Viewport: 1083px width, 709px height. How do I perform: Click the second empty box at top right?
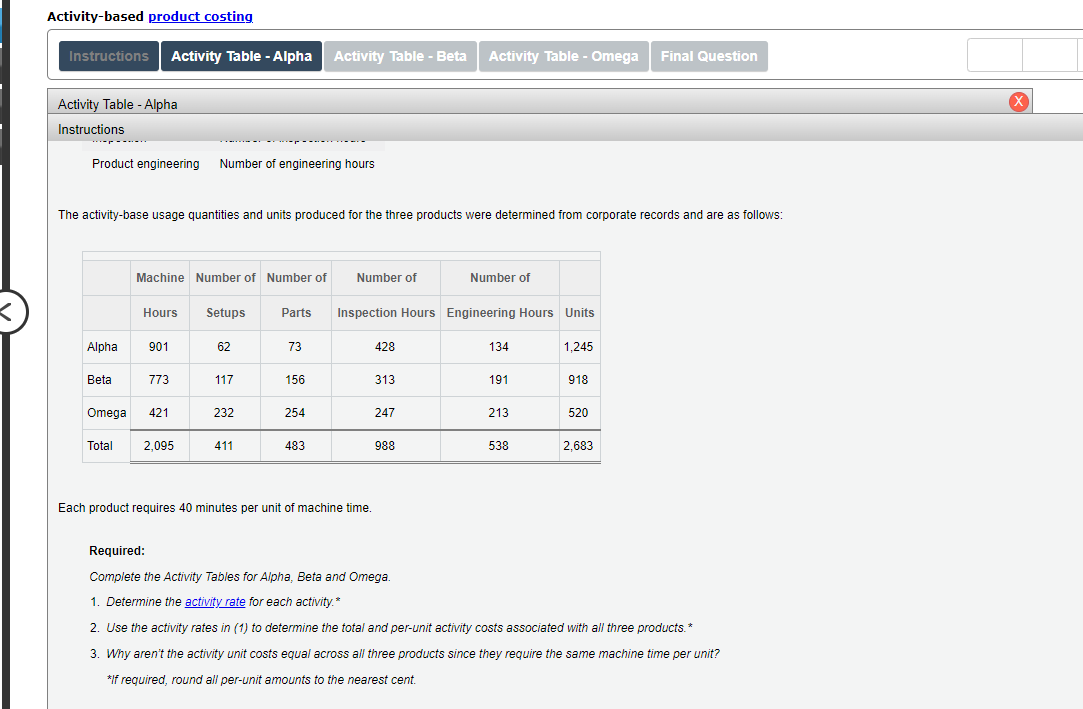coord(1049,56)
